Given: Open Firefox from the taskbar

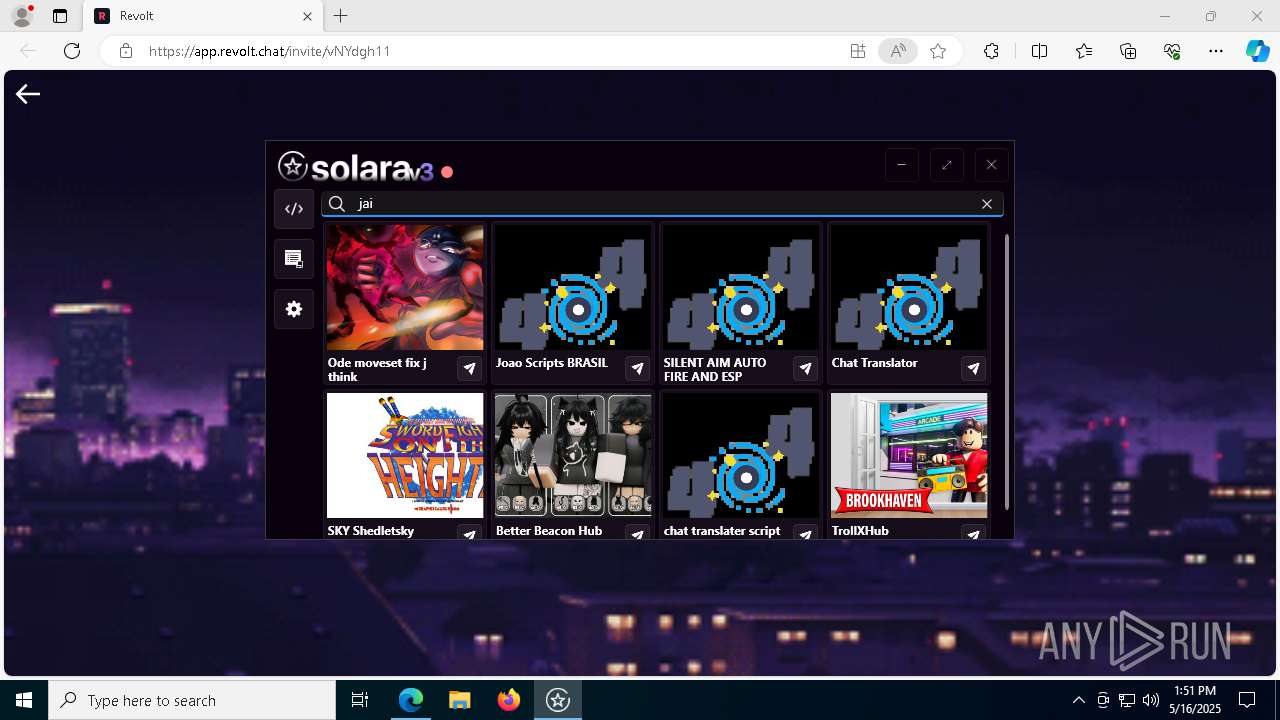Looking at the screenshot, I should pyautogui.click(x=508, y=700).
